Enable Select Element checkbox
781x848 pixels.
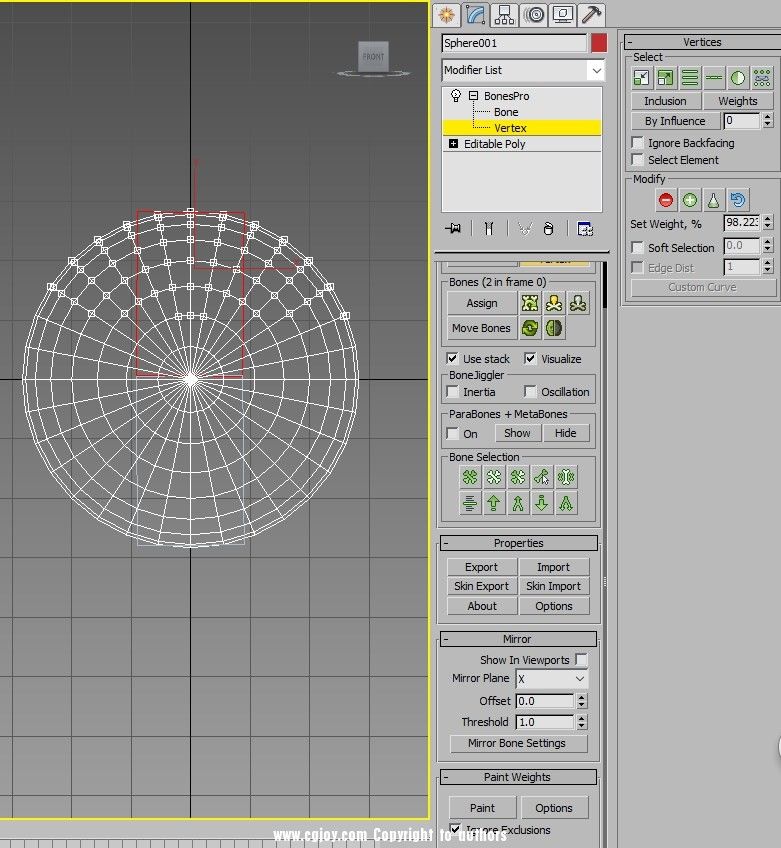(x=638, y=160)
